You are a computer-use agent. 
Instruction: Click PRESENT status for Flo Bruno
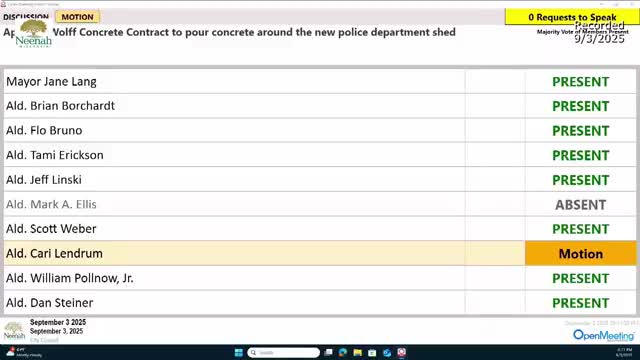pyautogui.click(x=580, y=131)
